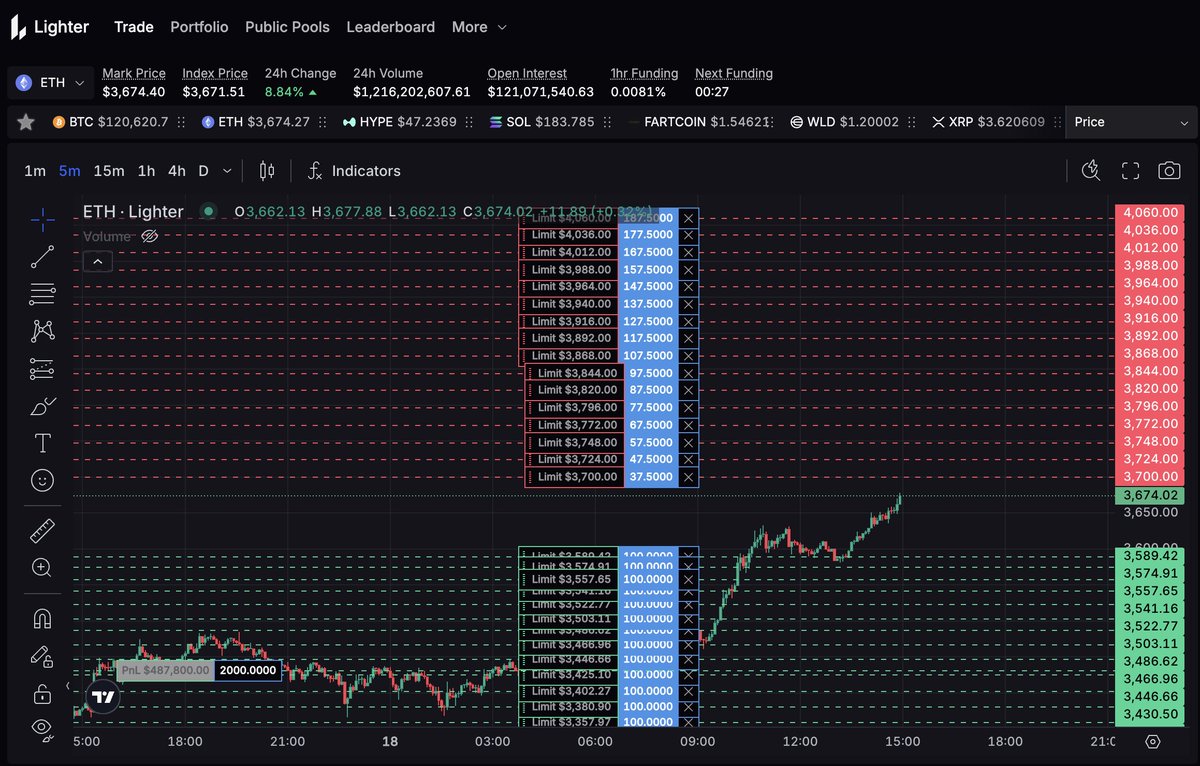Click the favorites star icon
Image resolution: width=1200 pixels, height=766 pixels.
(26, 122)
